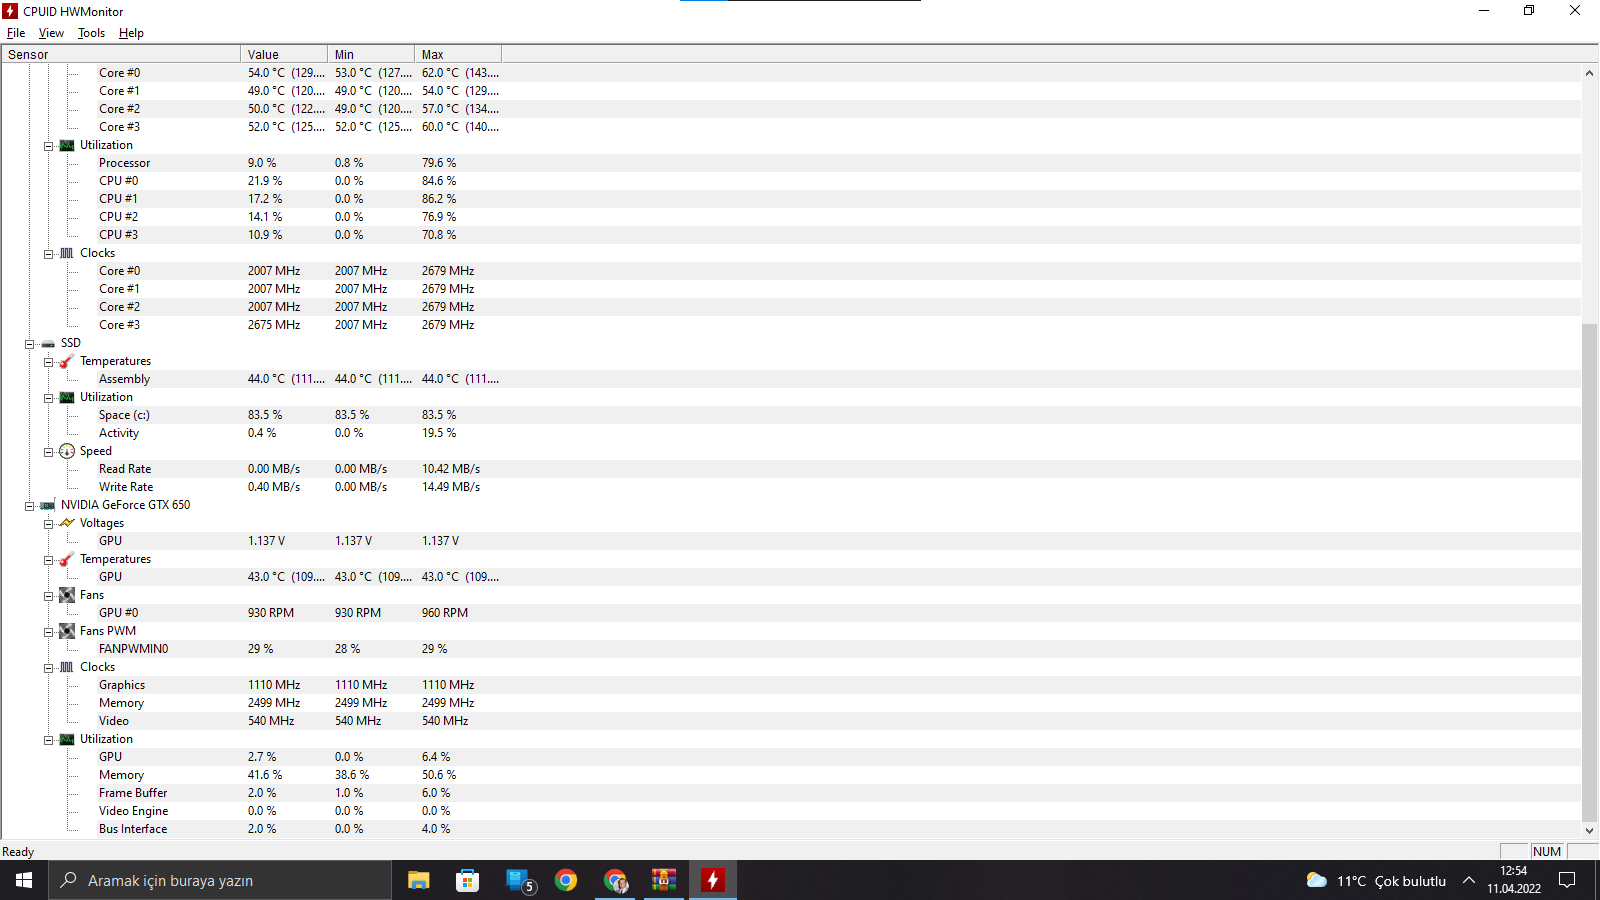The height and width of the screenshot is (900, 1600).
Task: Click the thermometer icon for GPU Temperatures
Action: point(67,559)
